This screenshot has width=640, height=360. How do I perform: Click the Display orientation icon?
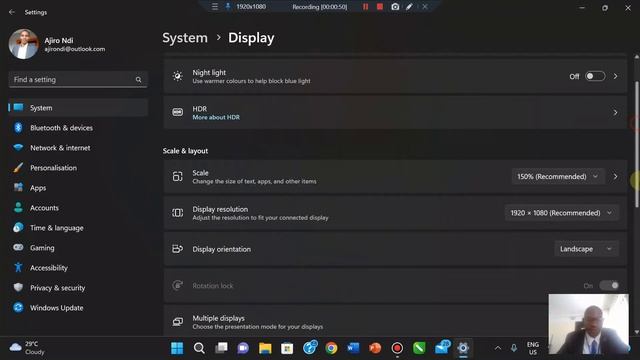[x=178, y=249]
